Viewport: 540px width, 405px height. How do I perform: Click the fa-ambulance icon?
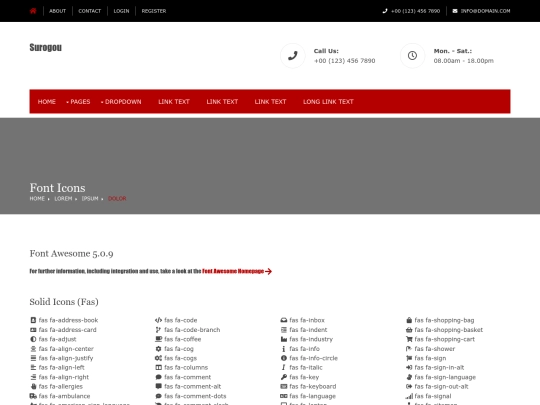[33, 396]
